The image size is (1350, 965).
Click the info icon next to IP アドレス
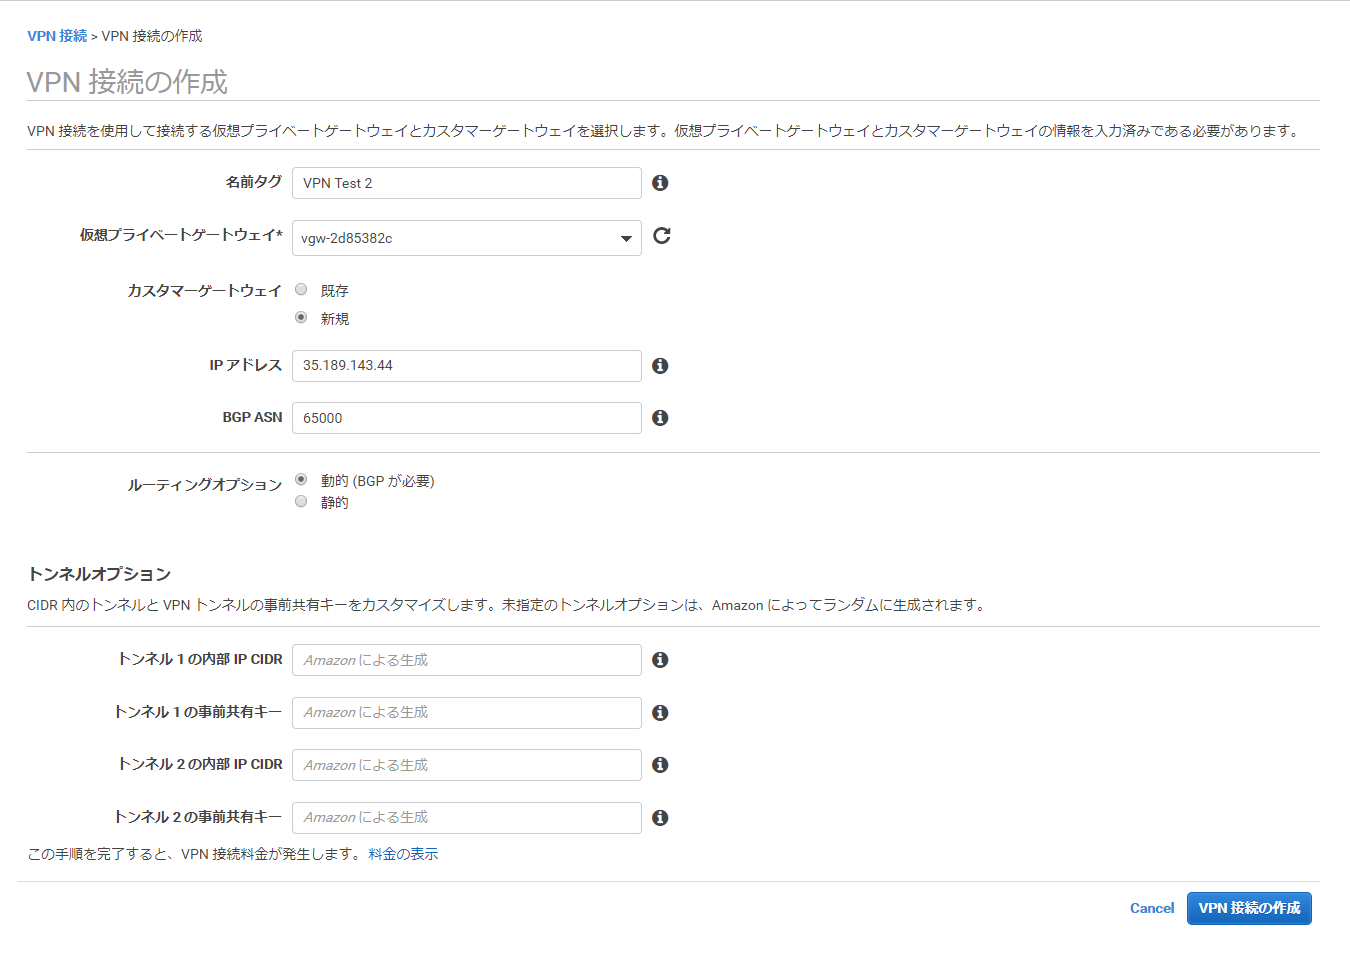click(659, 366)
